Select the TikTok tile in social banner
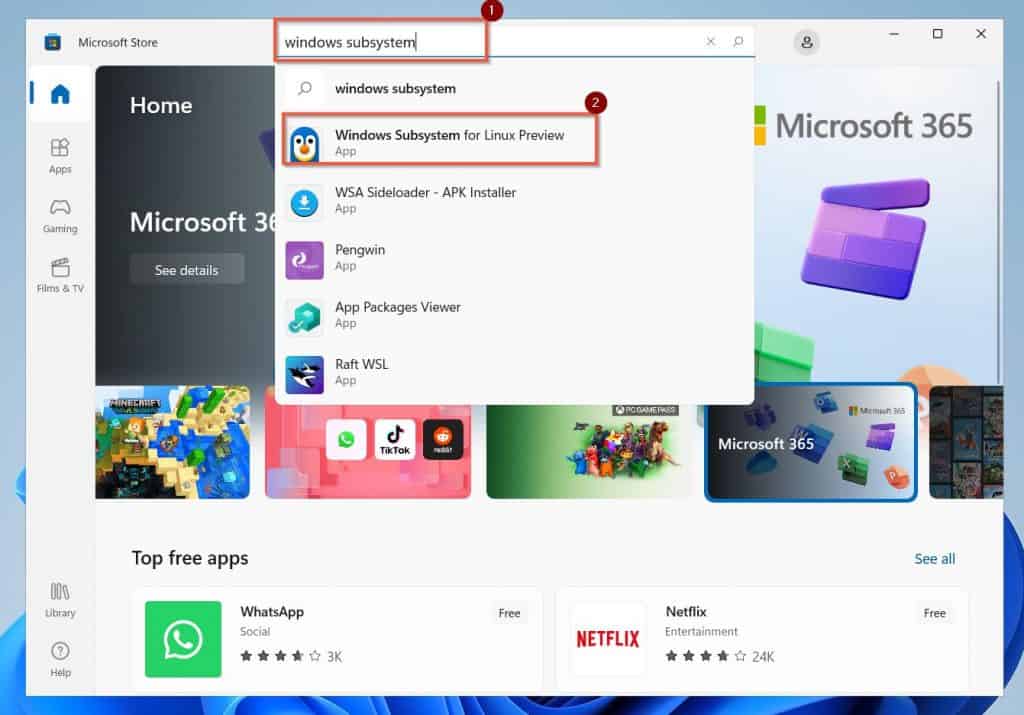Image resolution: width=1024 pixels, height=715 pixels. point(395,439)
